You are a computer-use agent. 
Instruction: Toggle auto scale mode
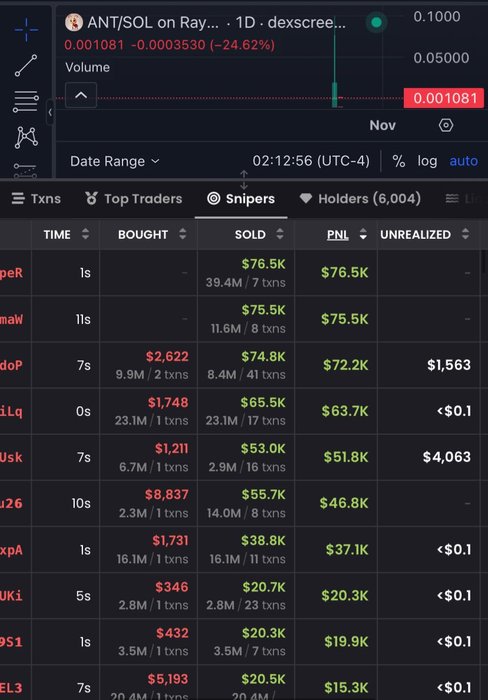(x=463, y=161)
